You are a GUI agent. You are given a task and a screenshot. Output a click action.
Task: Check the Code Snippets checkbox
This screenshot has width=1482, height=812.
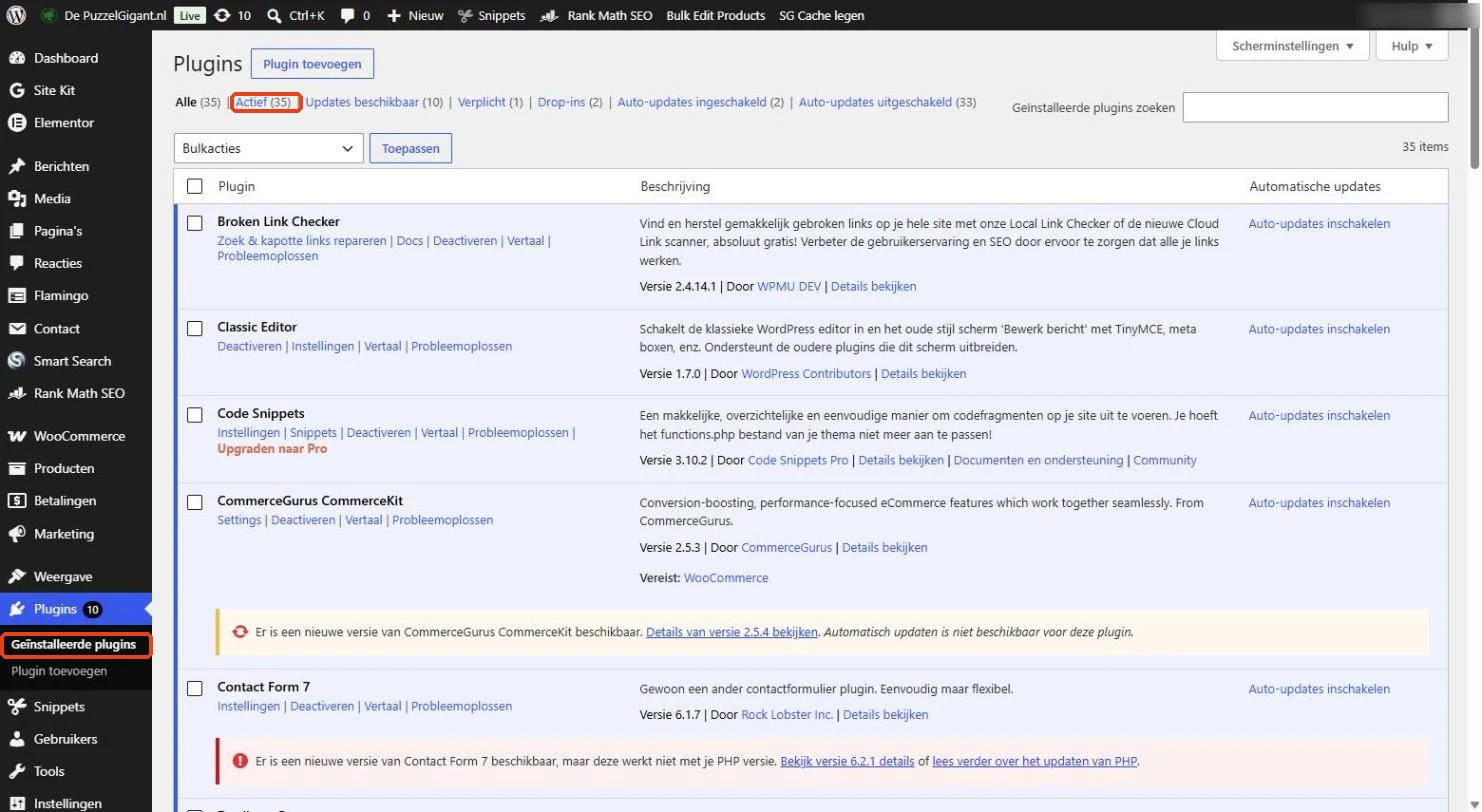pyautogui.click(x=195, y=414)
